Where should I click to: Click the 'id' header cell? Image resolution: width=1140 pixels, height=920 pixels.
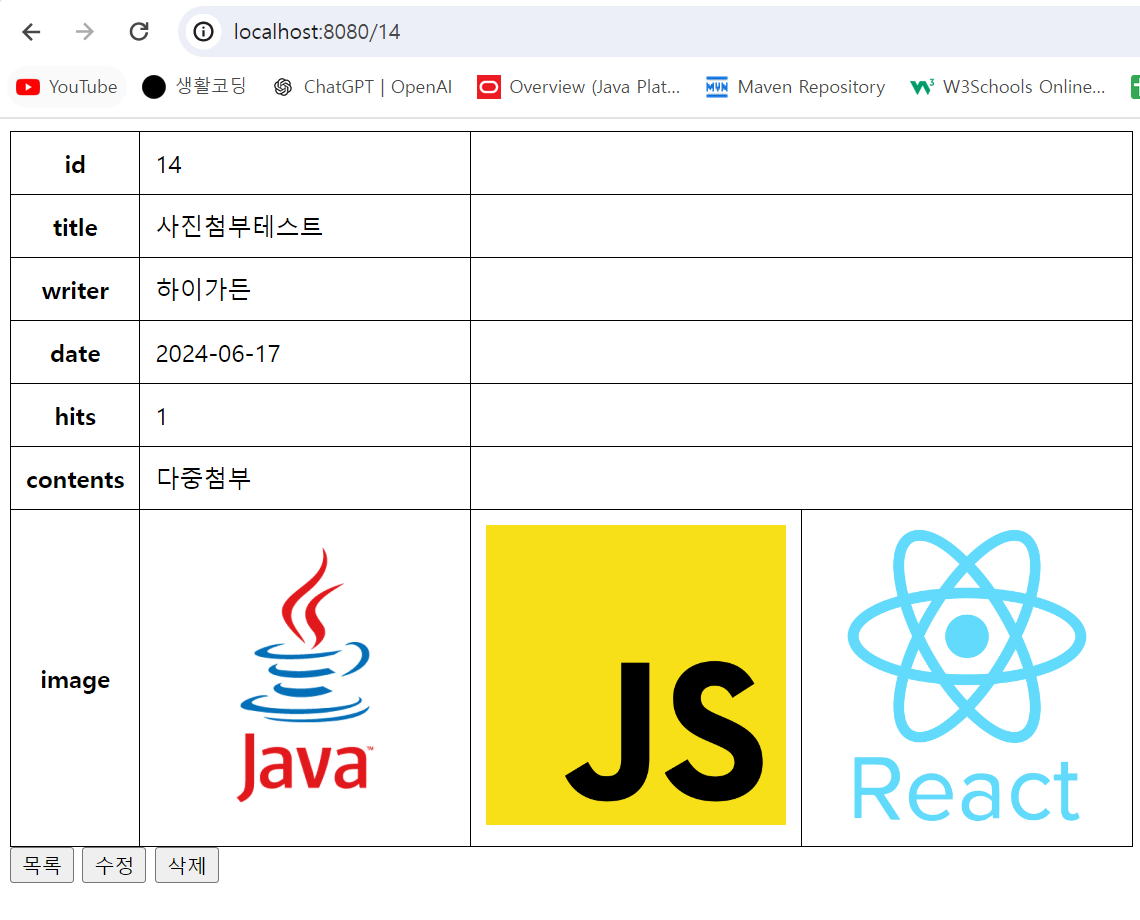tap(75, 164)
